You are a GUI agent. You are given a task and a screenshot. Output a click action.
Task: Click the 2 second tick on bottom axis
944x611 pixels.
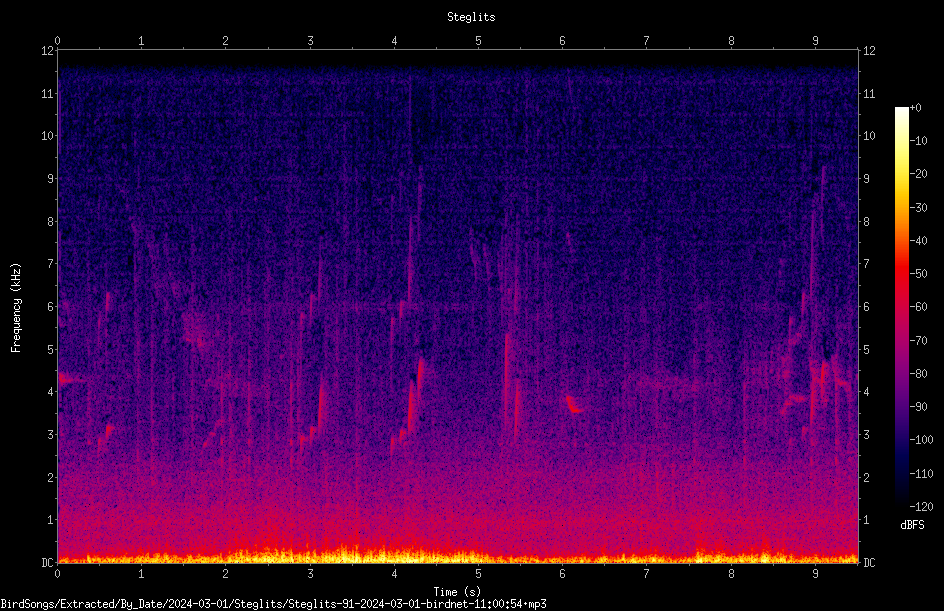pyautogui.click(x=226, y=574)
